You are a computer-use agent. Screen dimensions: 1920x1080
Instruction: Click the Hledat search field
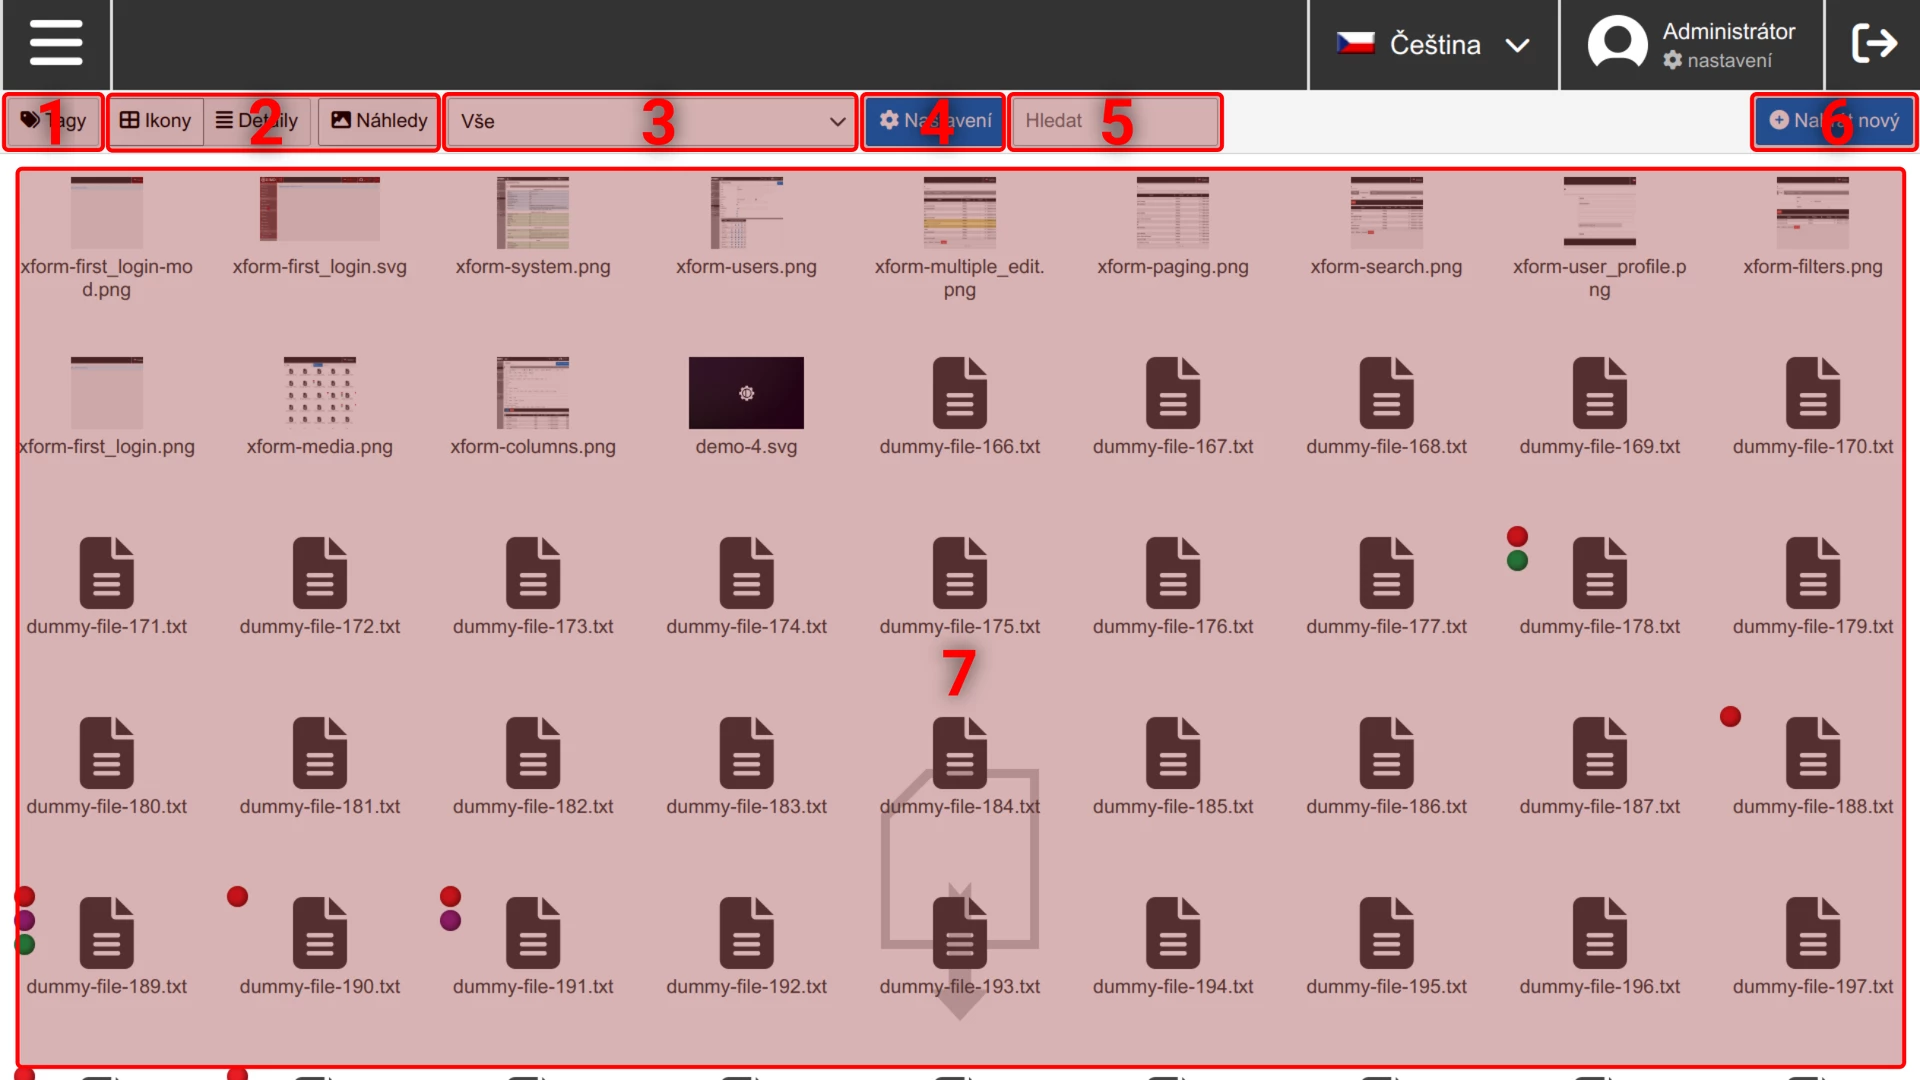pyautogui.click(x=1115, y=122)
